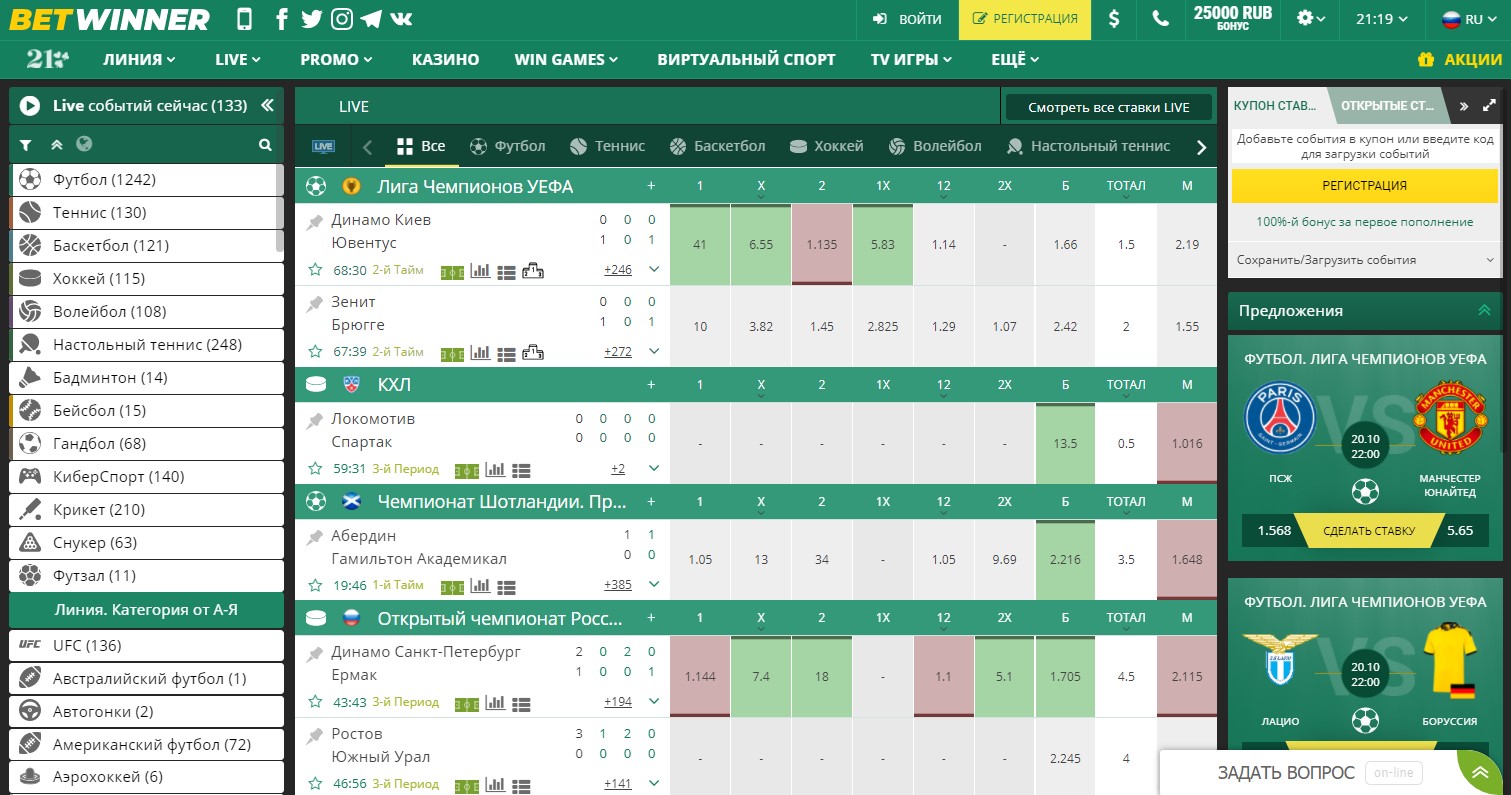This screenshot has width=1511, height=795.
Task: Select Киберспорт (140) in sports list
Action: 147,477
